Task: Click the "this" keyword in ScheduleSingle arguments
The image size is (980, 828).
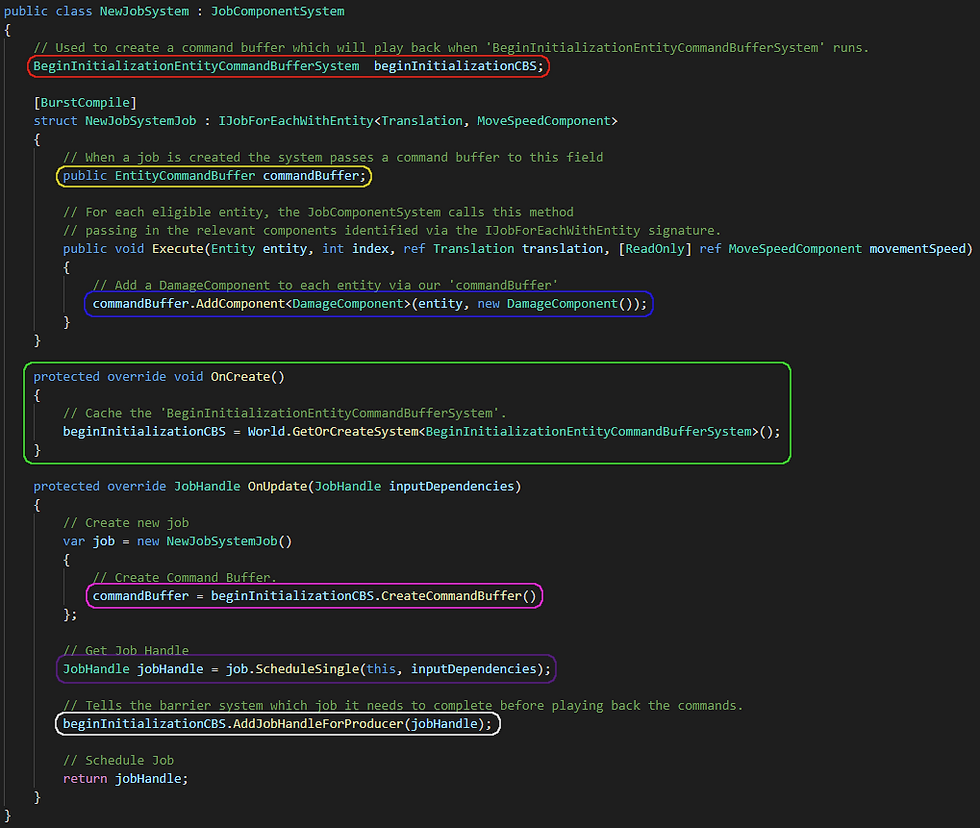Action: (381, 669)
